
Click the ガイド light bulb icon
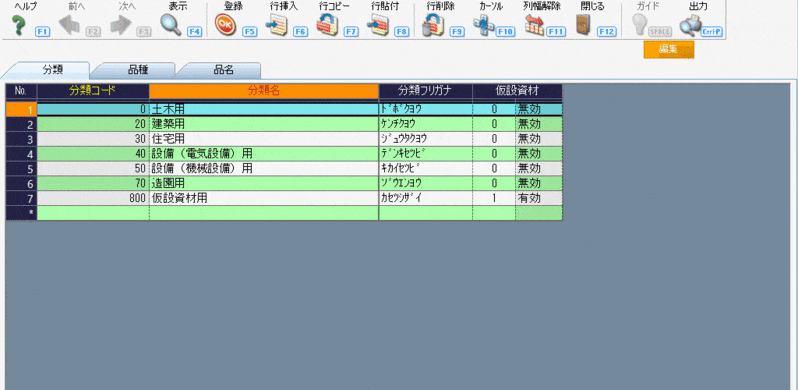pos(639,25)
